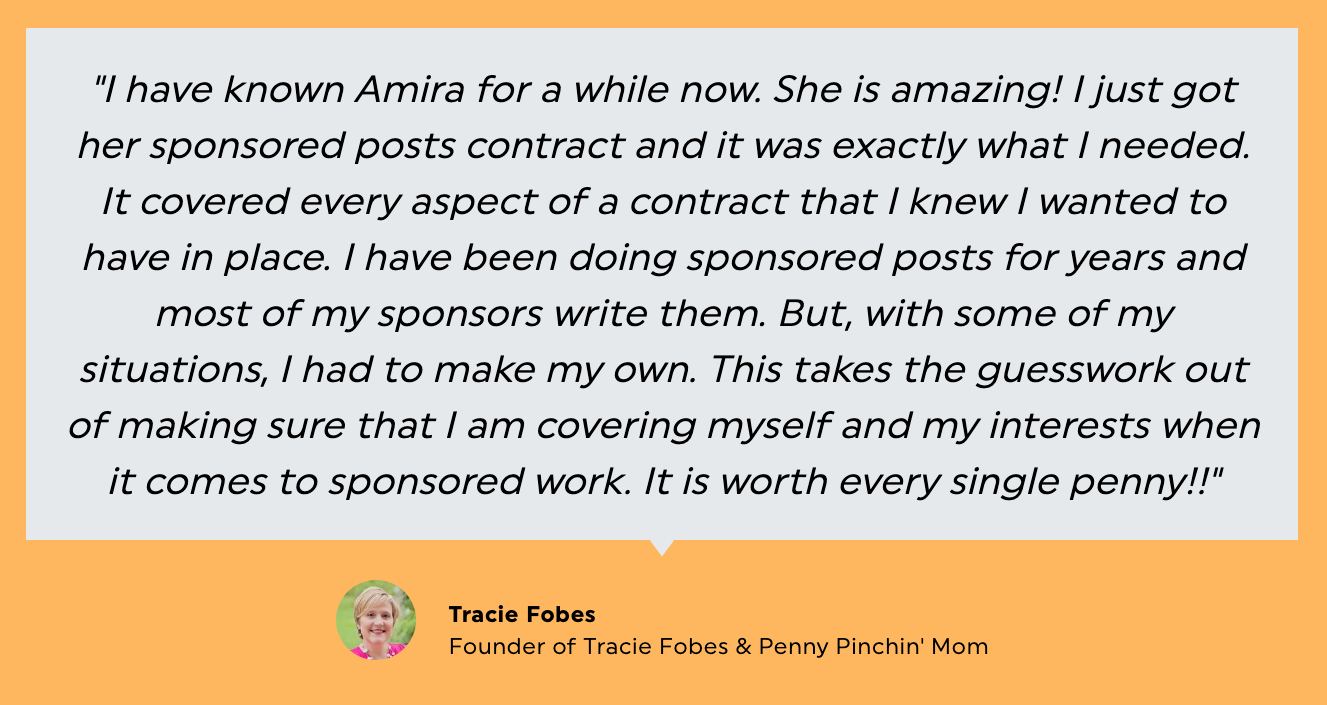Viewport: 1327px width, 705px height.
Task: Click the bold "Tracie Fobes" name
Action: [x=522, y=614]
